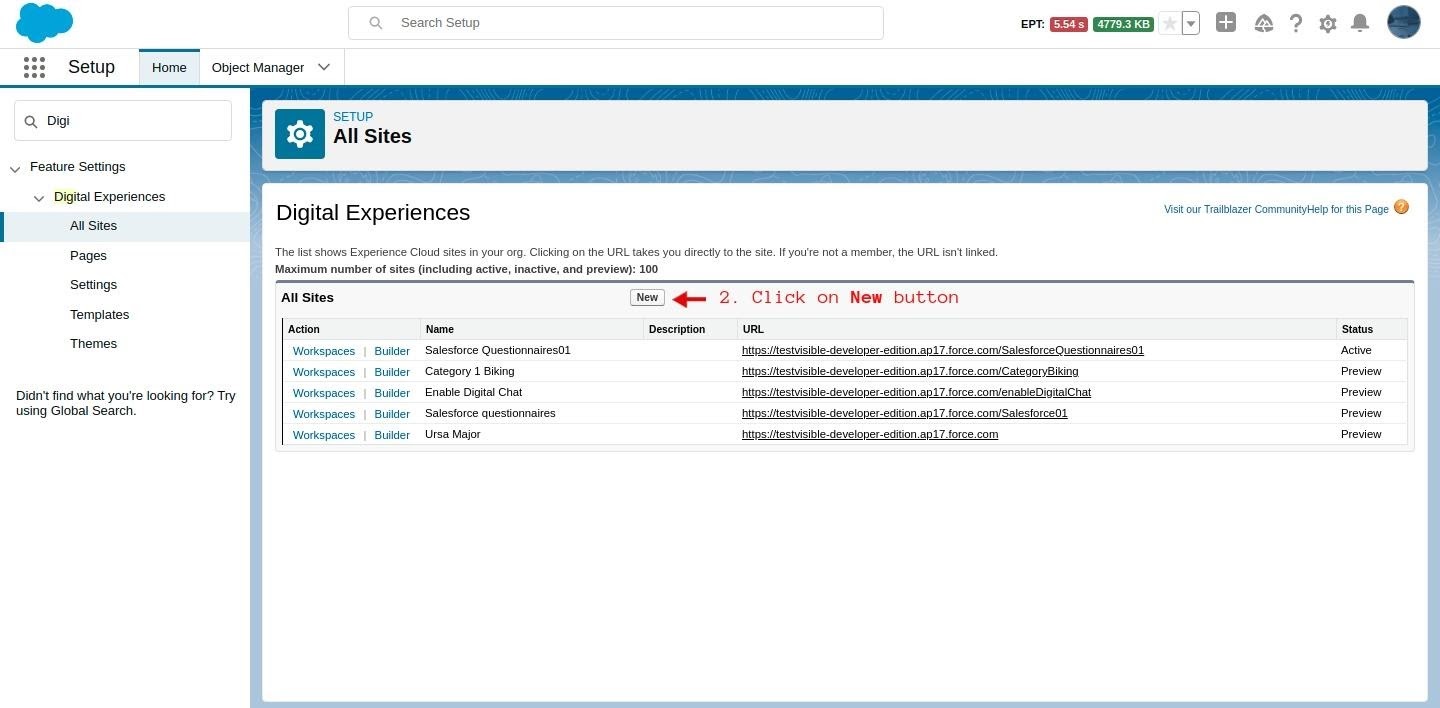
Task: Click the Active status cell
Action: click(x=1356, y=350)
